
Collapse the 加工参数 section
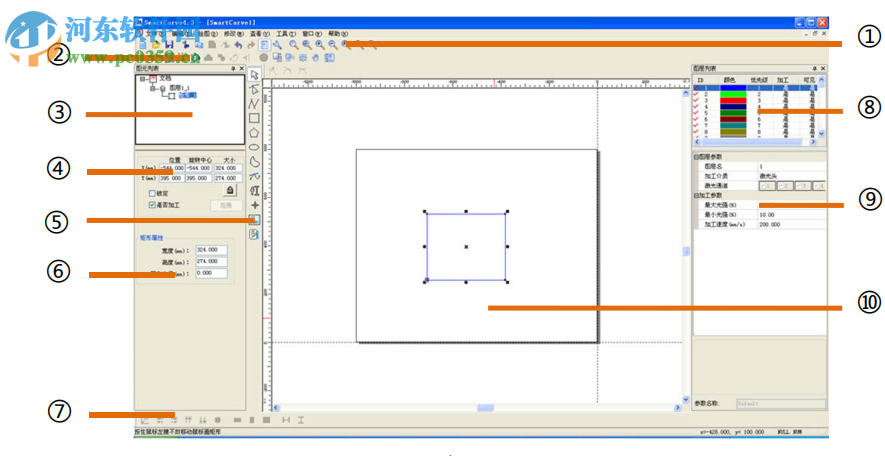coord(696,196)
